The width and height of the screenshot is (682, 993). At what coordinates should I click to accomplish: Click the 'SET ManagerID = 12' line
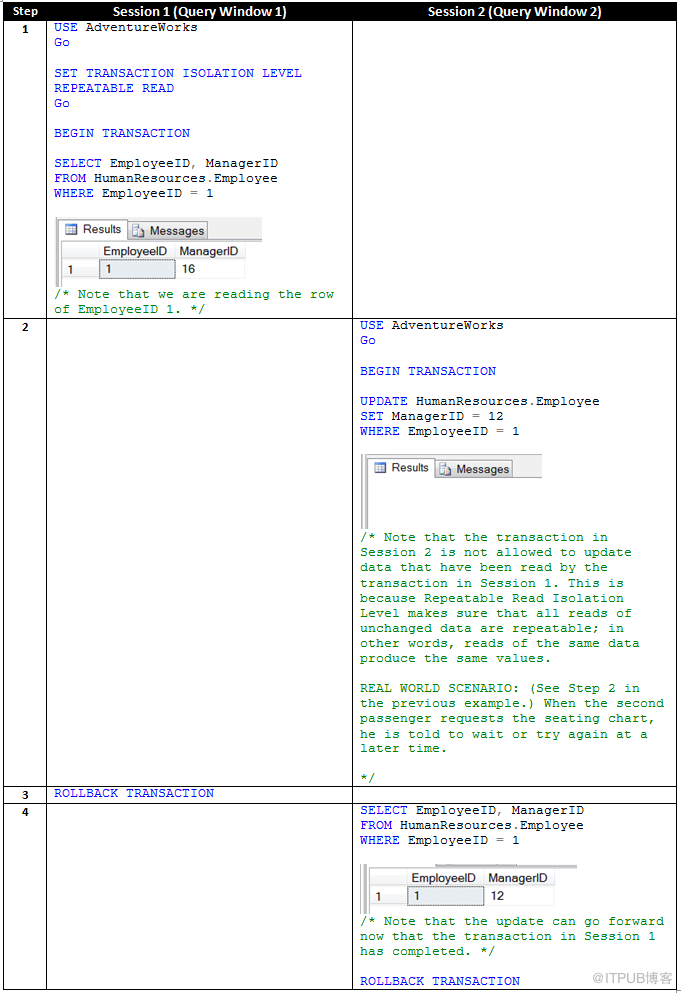click(432, 416)
